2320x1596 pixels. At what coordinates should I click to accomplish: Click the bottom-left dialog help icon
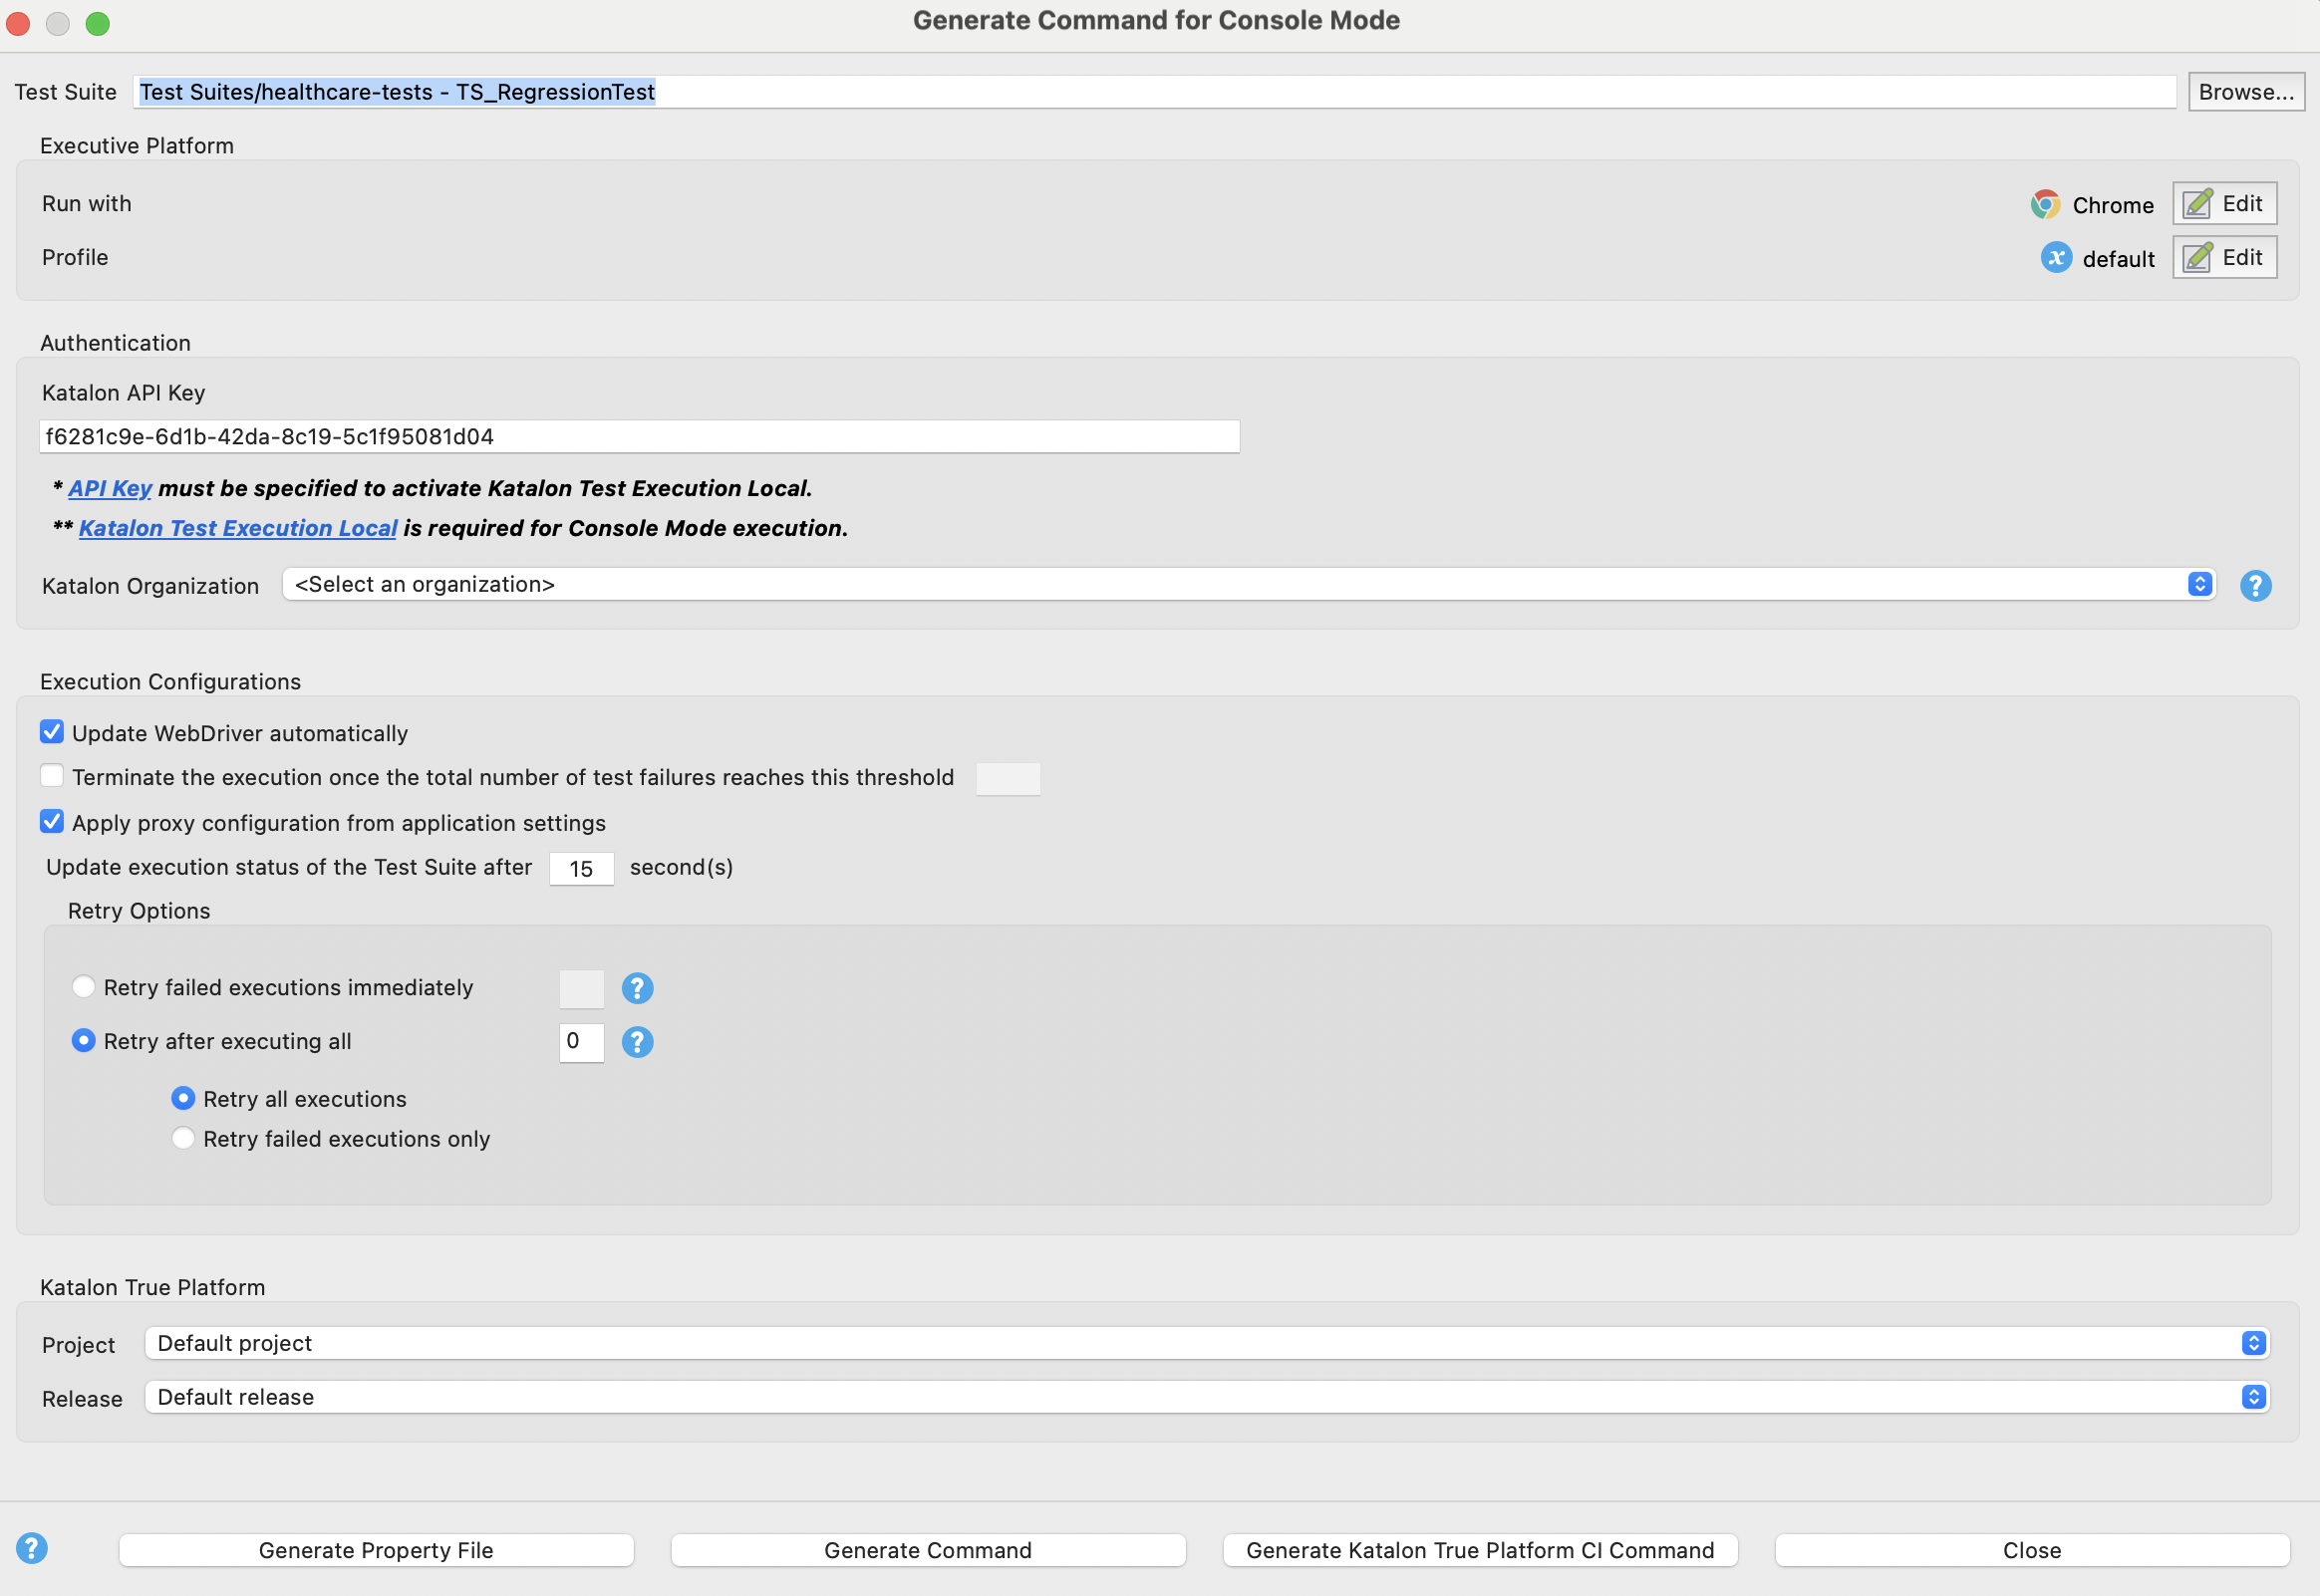click(x=32, y=1548)
